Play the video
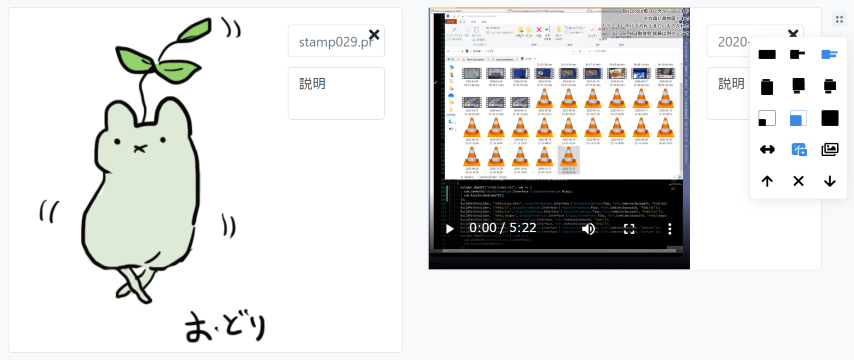This screenshot has width=854, height=360. [x=449, y=229]
